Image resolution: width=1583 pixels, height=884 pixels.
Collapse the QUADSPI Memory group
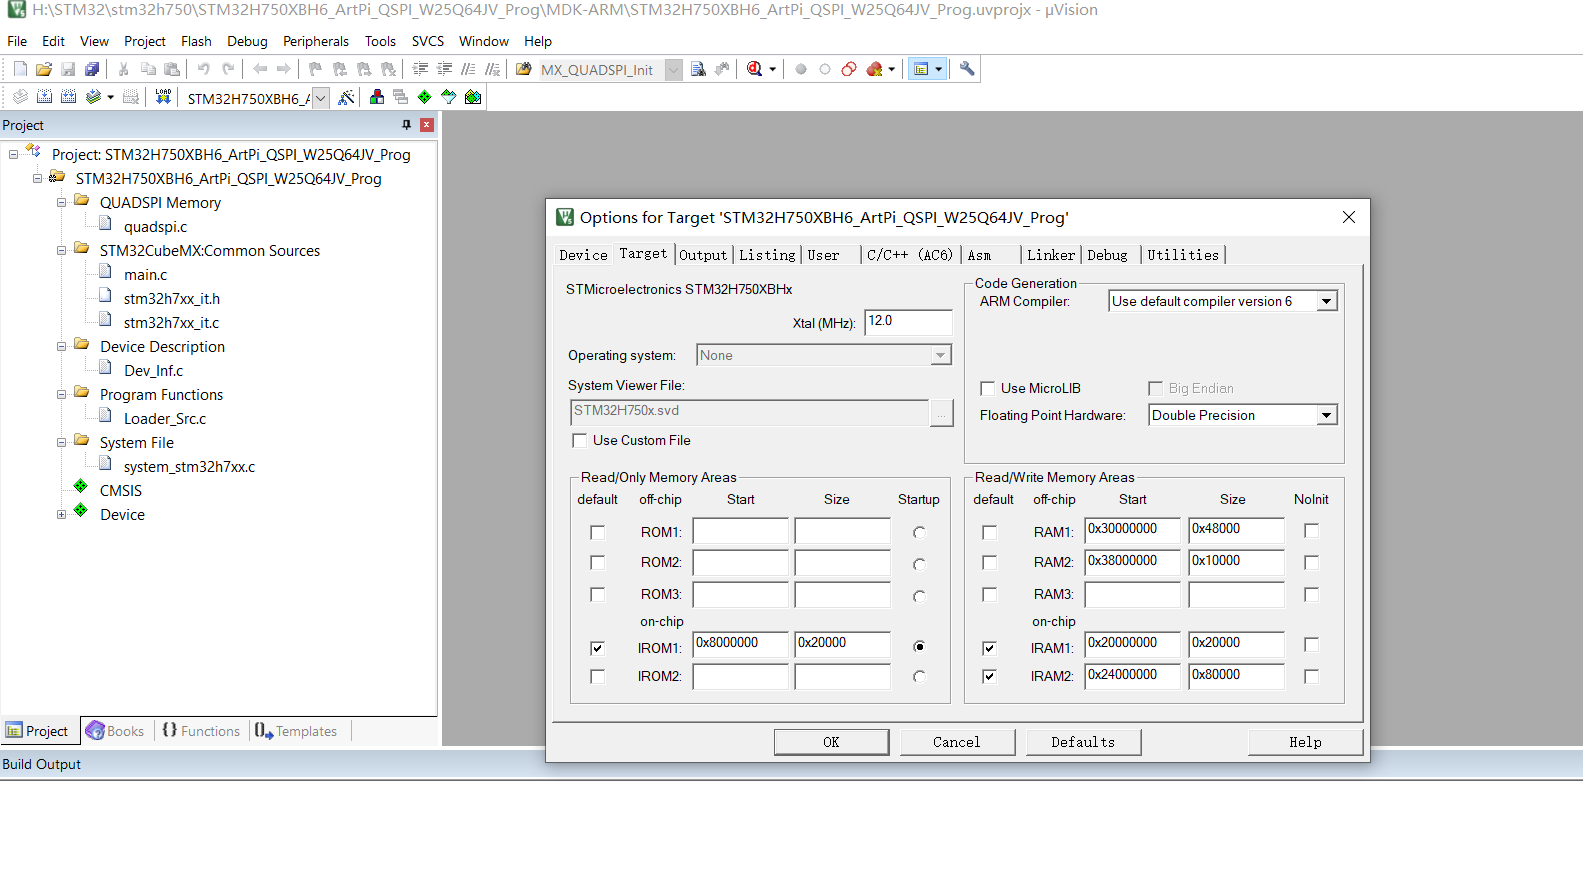(61, 203)
